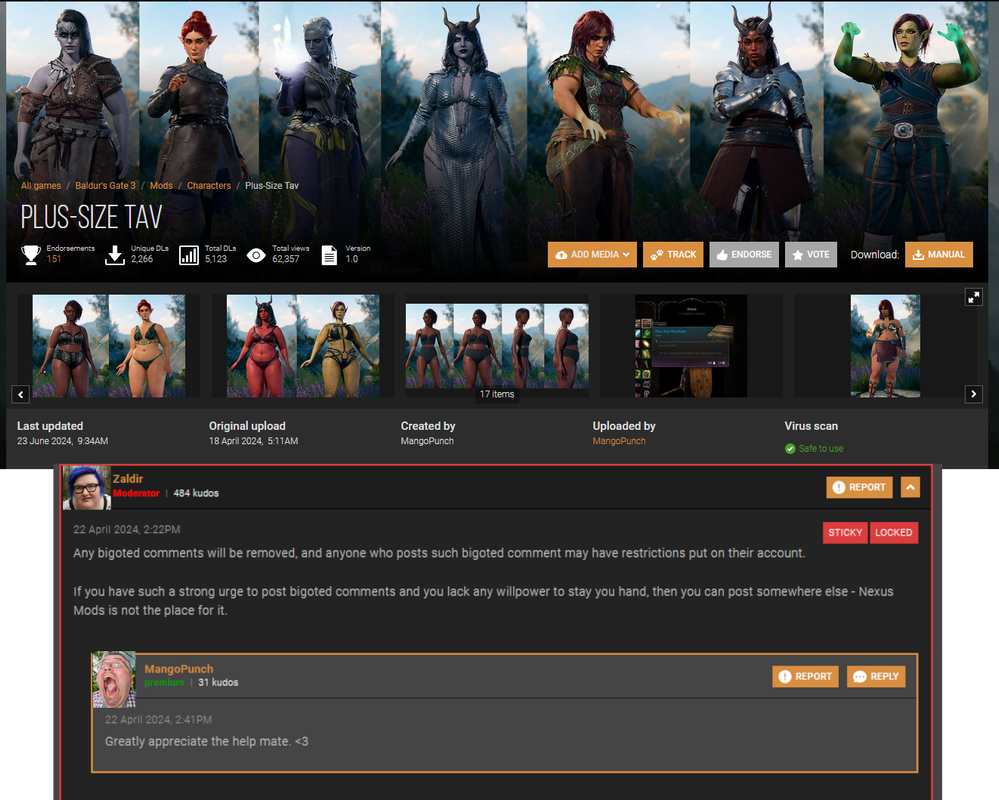999x800 pixels.
Task: Click the Total DLs bar chart icon
Action: pyautogui.click(x=189, y=255)
